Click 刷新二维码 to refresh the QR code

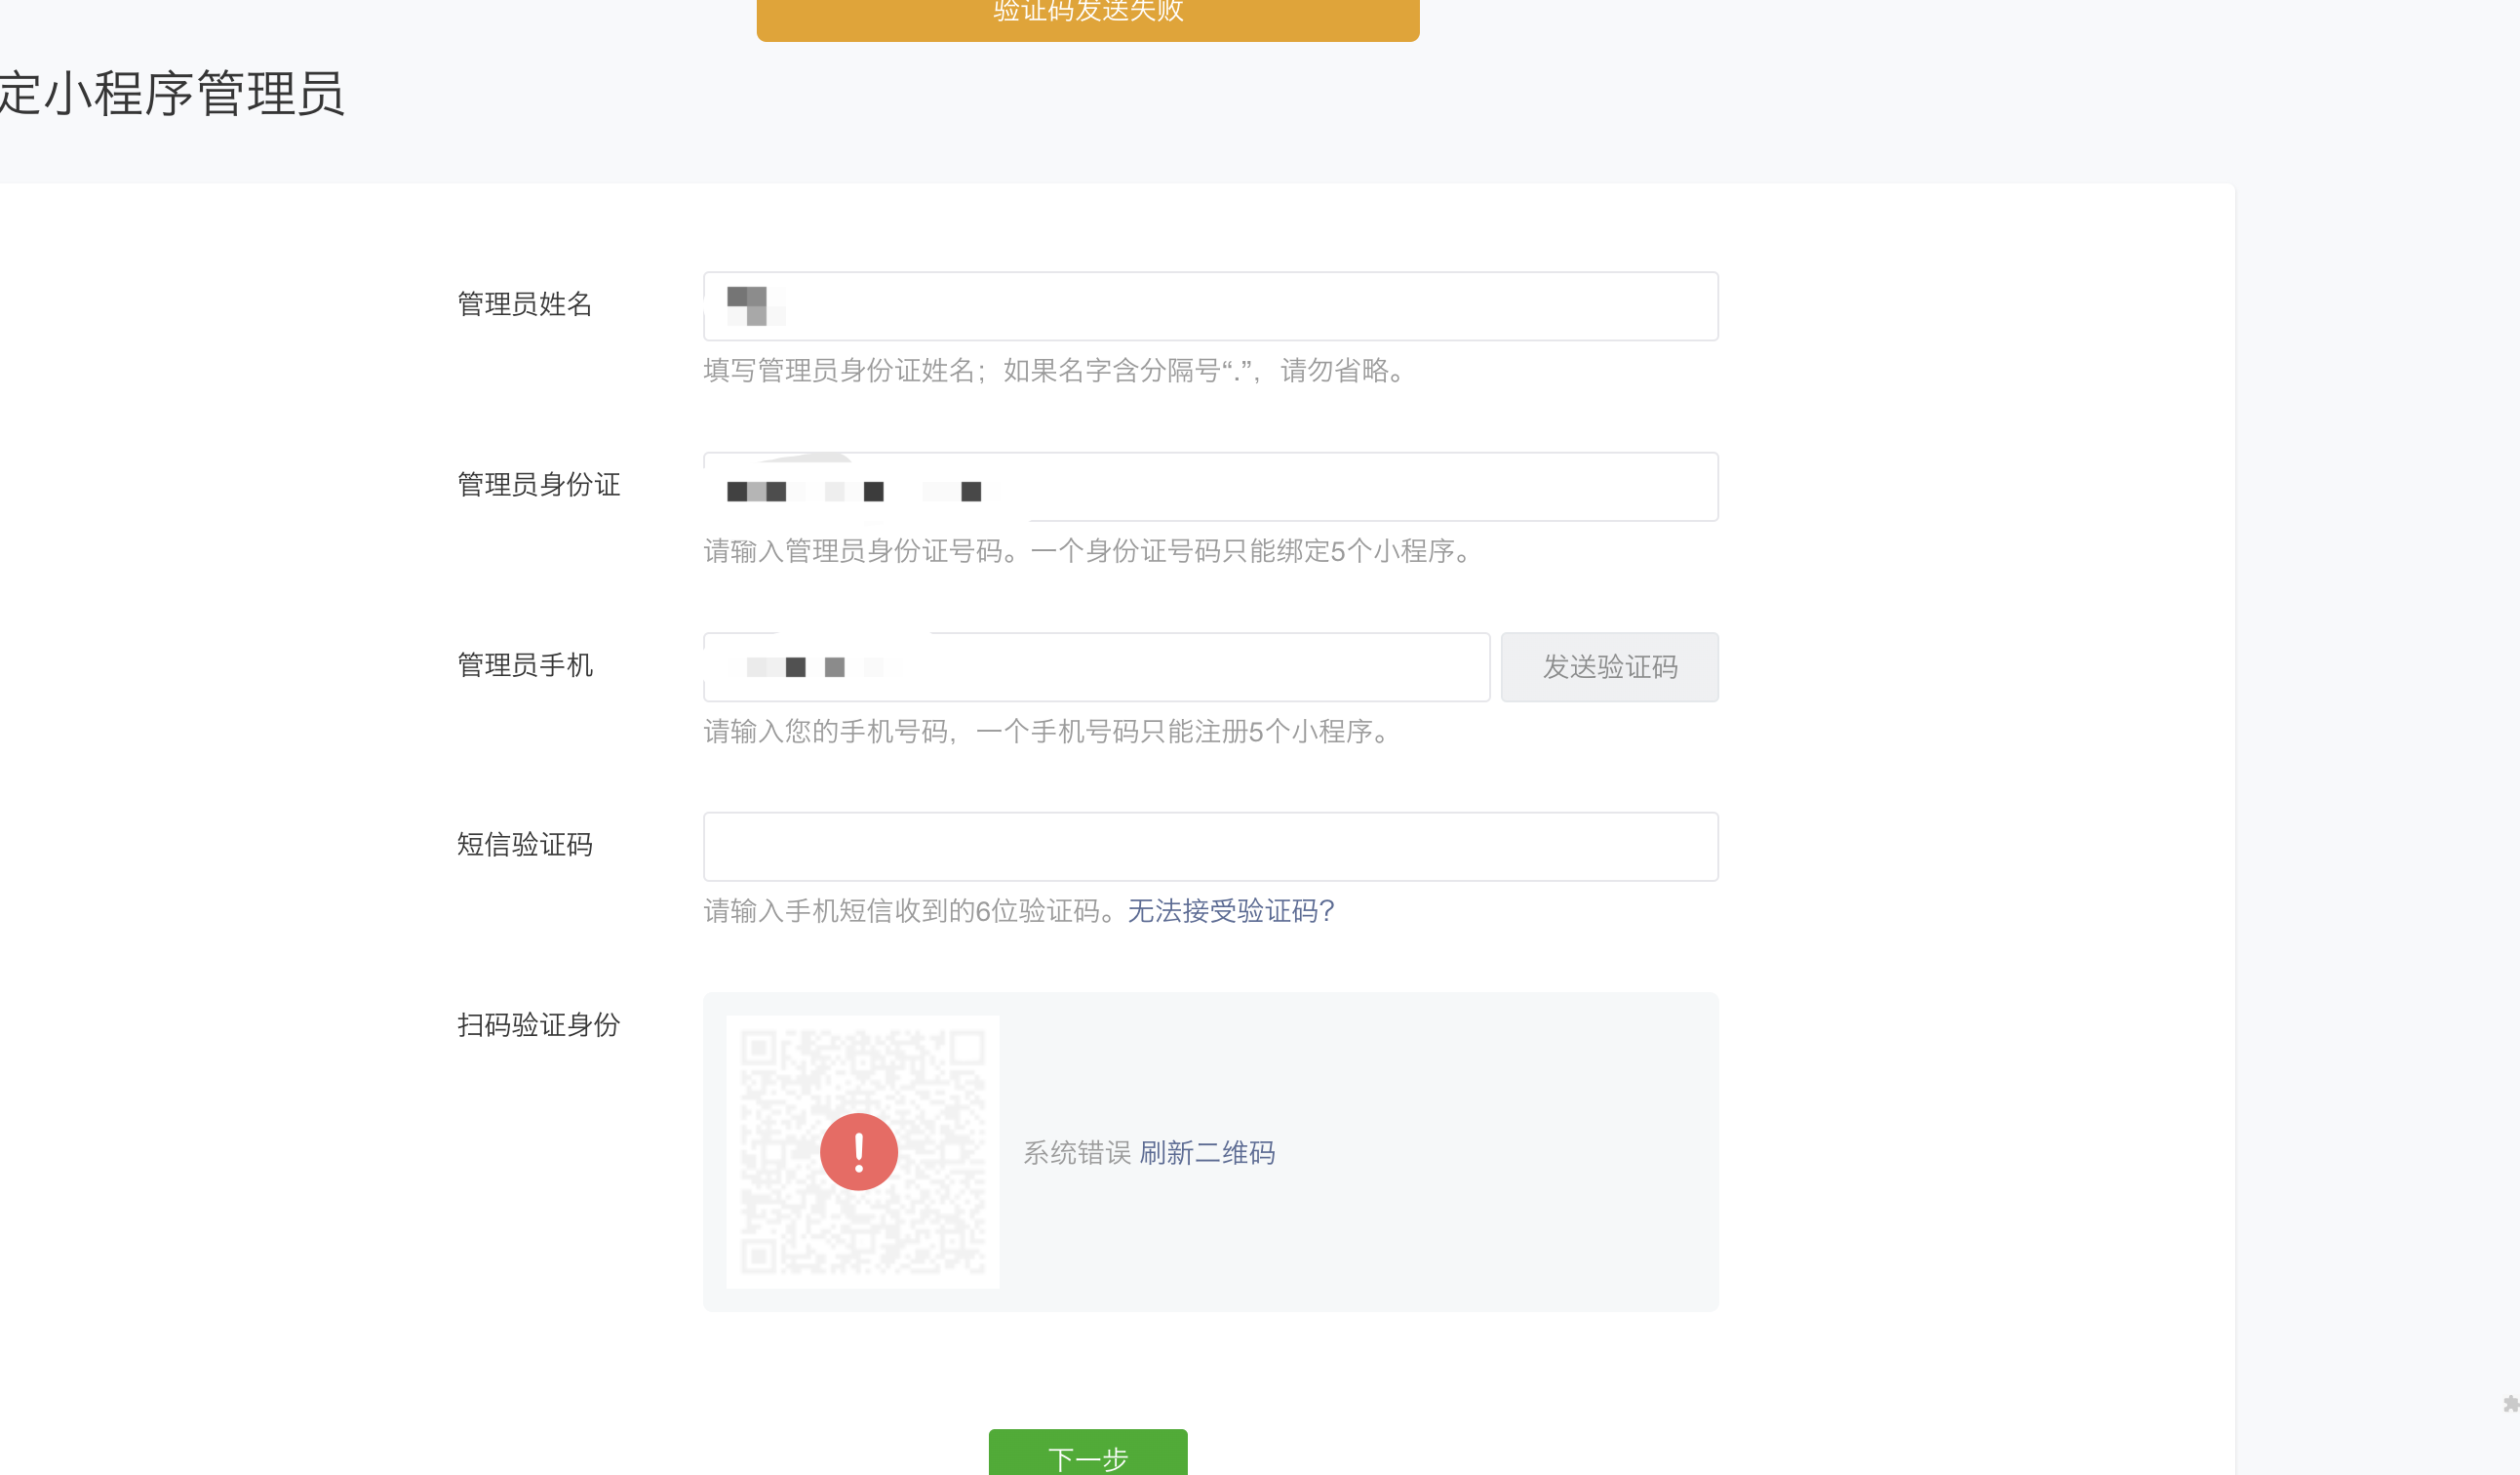click(x=1207, y=1153)
